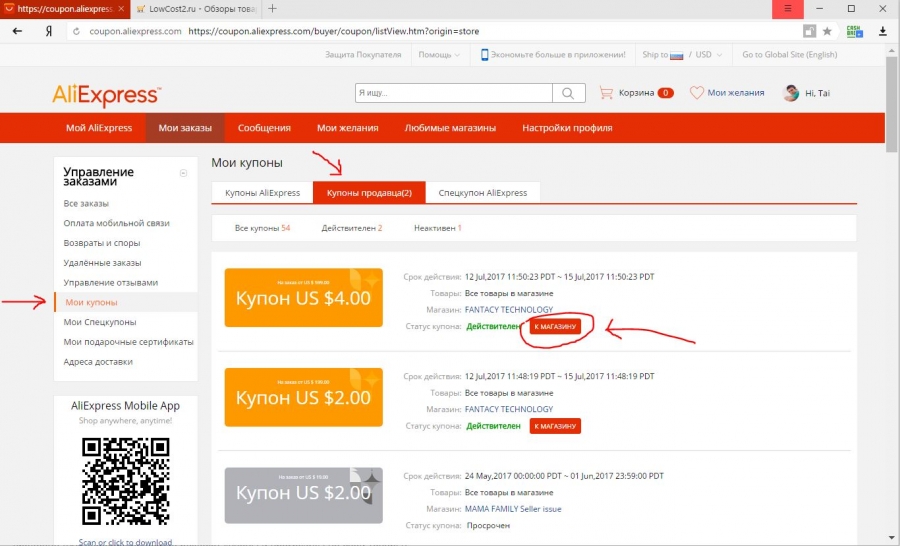The width and height of the screenshot is (900, 546).
Task: Expand the Помощь dropdown
Action: (x=439, y=55)
